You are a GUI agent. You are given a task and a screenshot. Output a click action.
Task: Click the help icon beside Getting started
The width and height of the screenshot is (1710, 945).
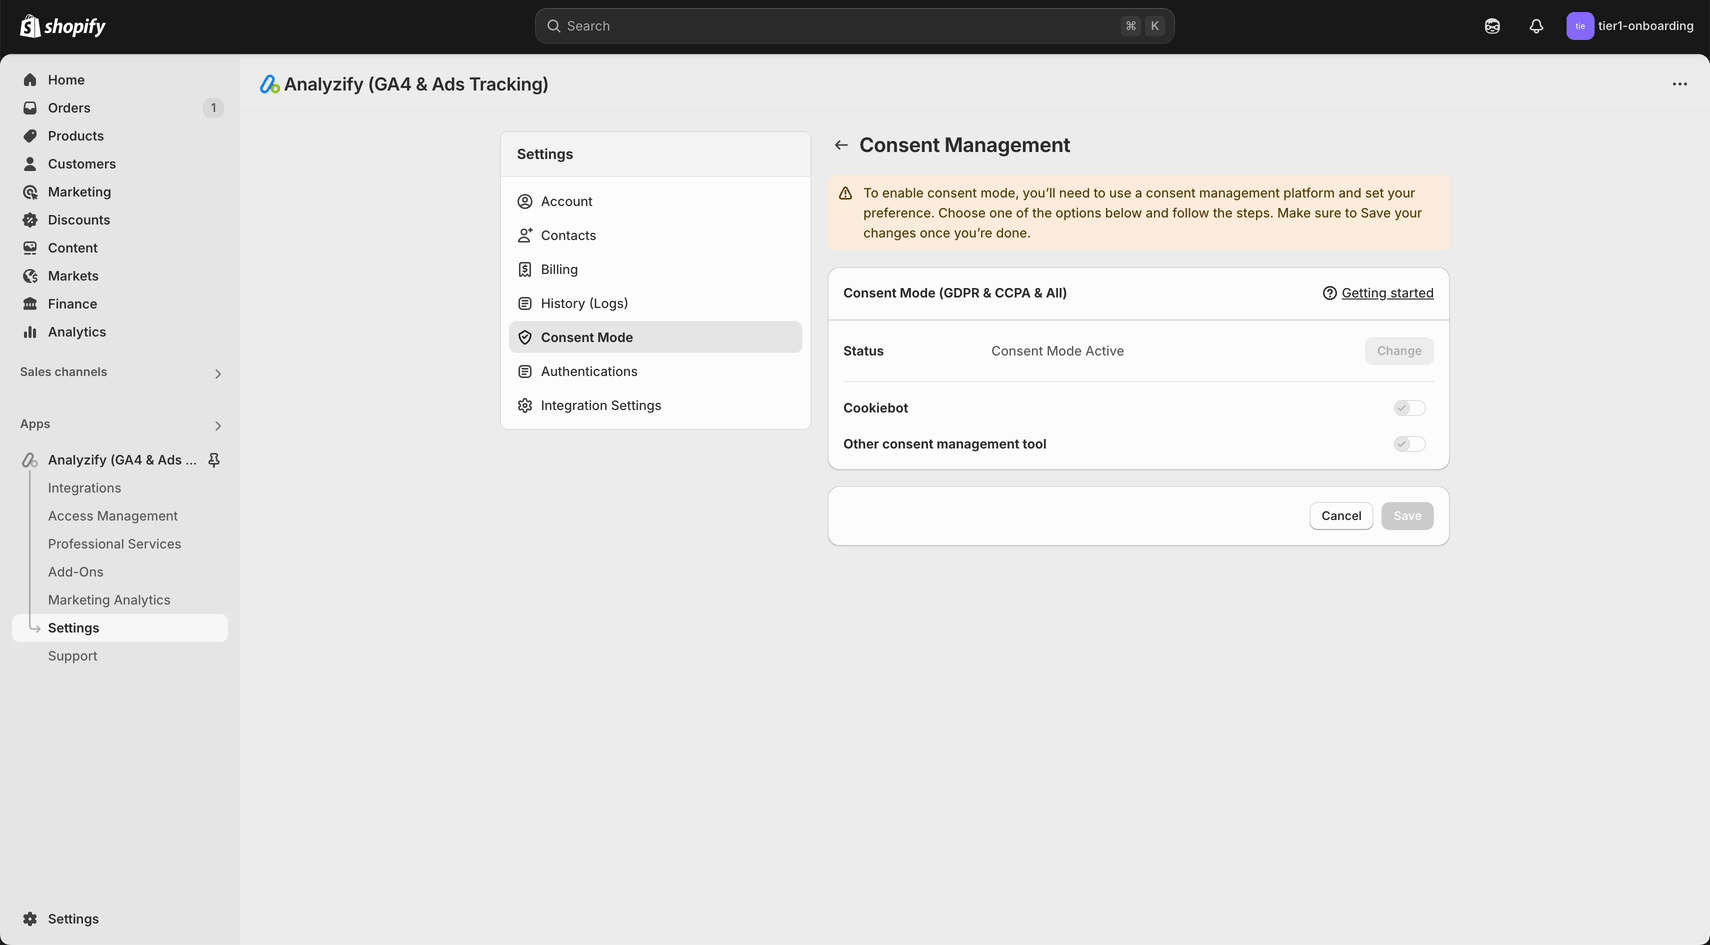click(x=1330, y=293)
